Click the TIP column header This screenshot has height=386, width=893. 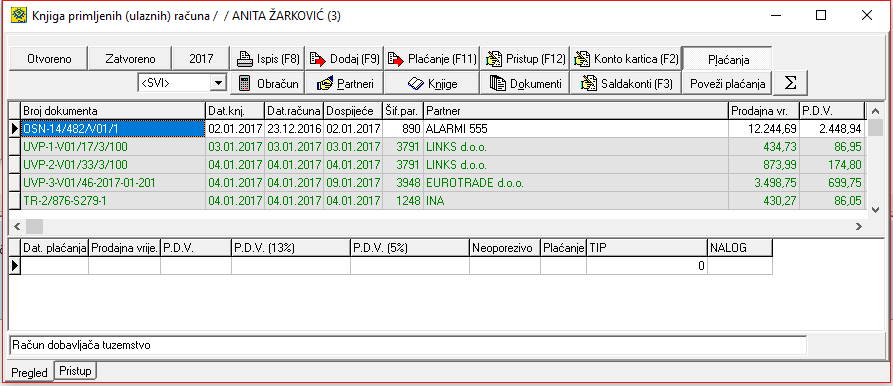click(646, 248)
